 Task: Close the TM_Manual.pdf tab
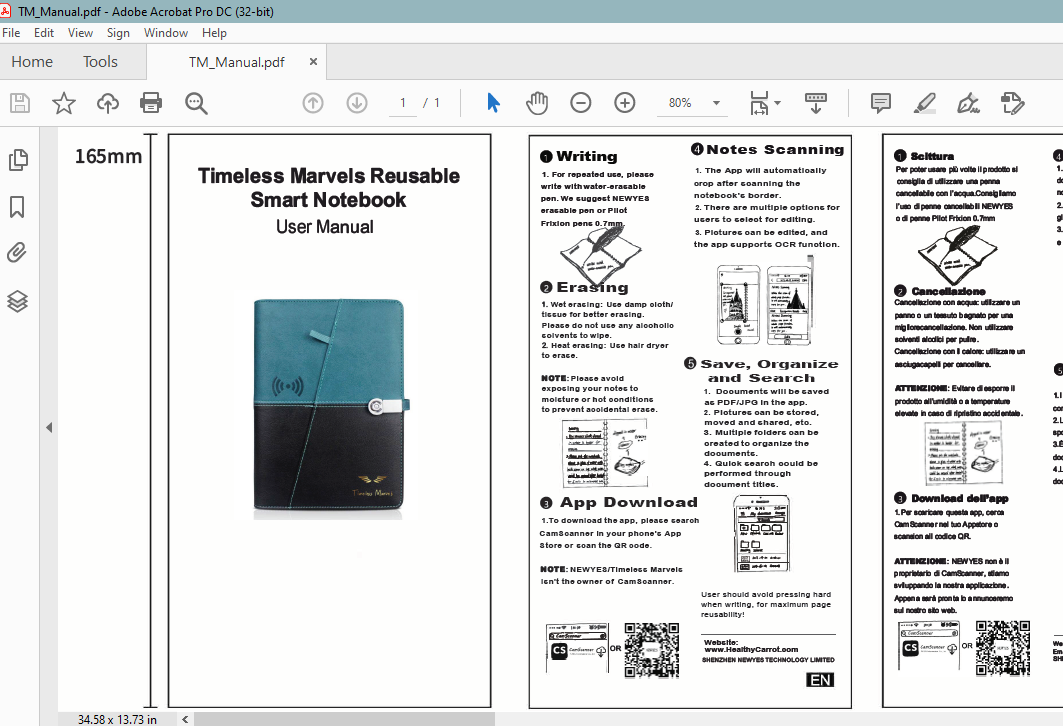point(313,62)
